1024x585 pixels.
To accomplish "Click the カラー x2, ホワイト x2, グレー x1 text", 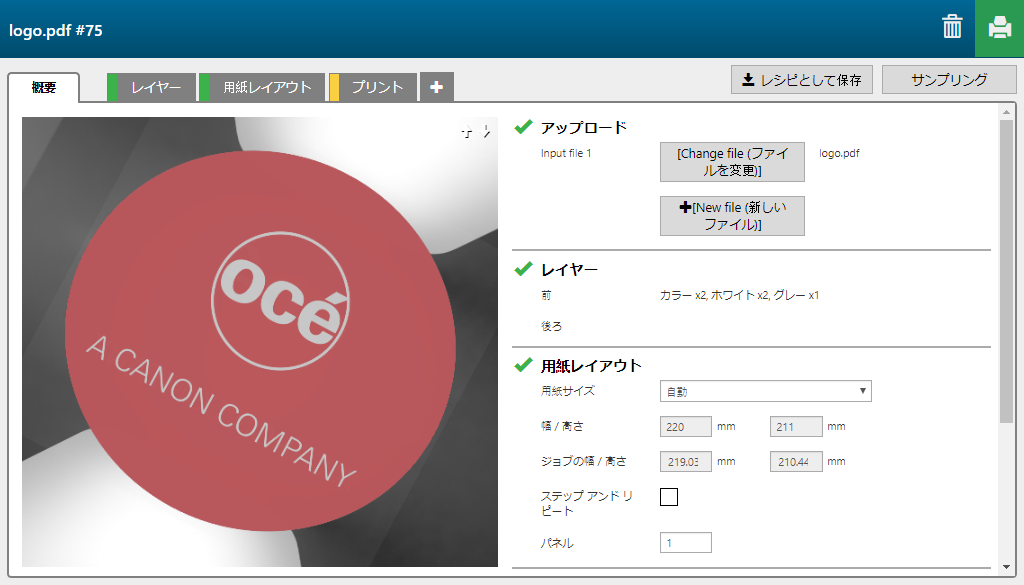I will point(739,295).
